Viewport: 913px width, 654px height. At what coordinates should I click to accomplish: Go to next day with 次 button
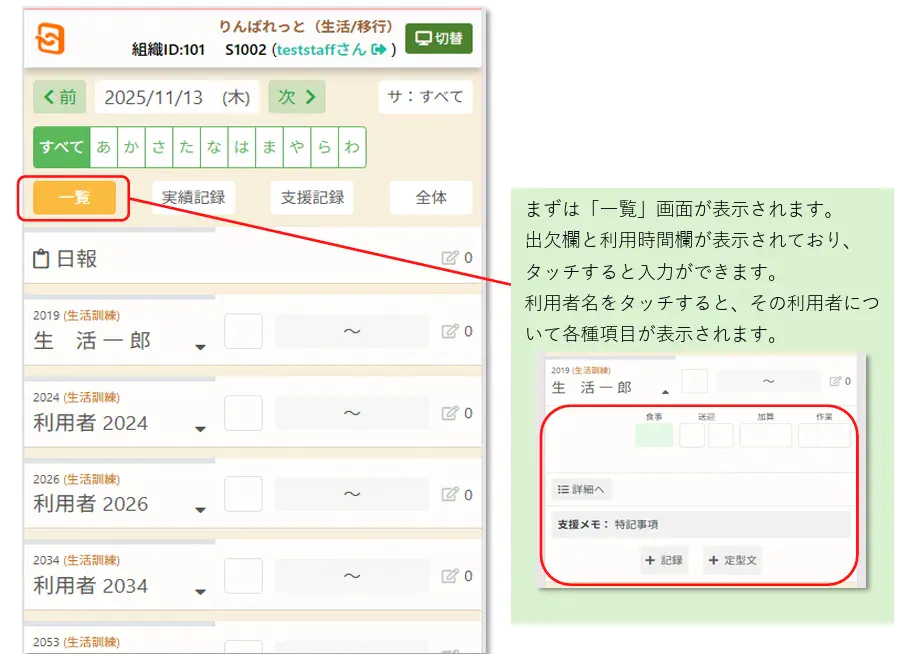(x=296, y=97)
